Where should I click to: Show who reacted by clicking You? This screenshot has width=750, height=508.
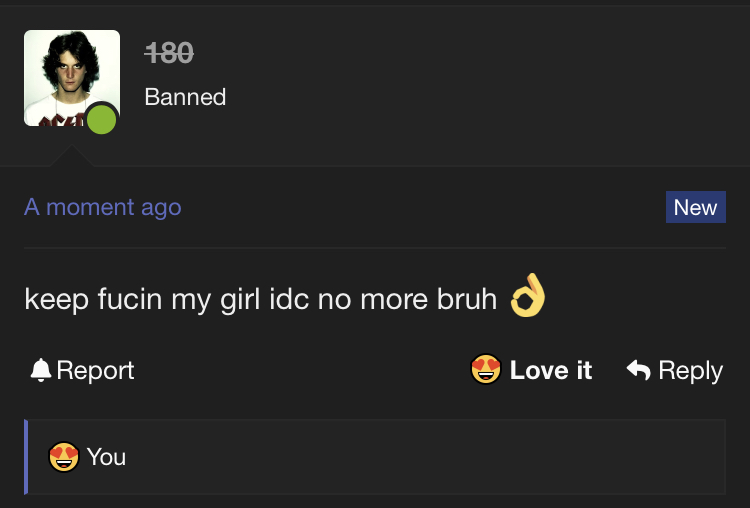pos(106,457)
